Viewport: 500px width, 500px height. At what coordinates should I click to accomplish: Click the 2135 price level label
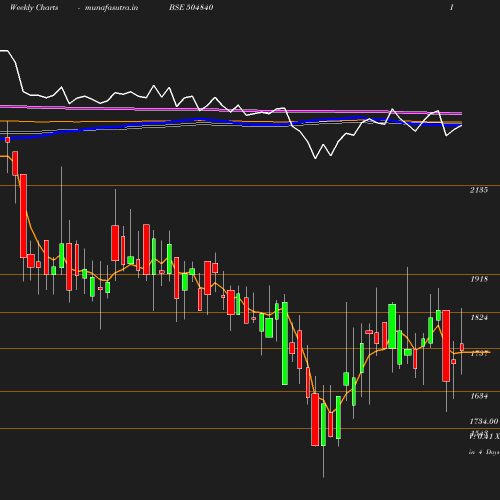click(x=479, y=190)
